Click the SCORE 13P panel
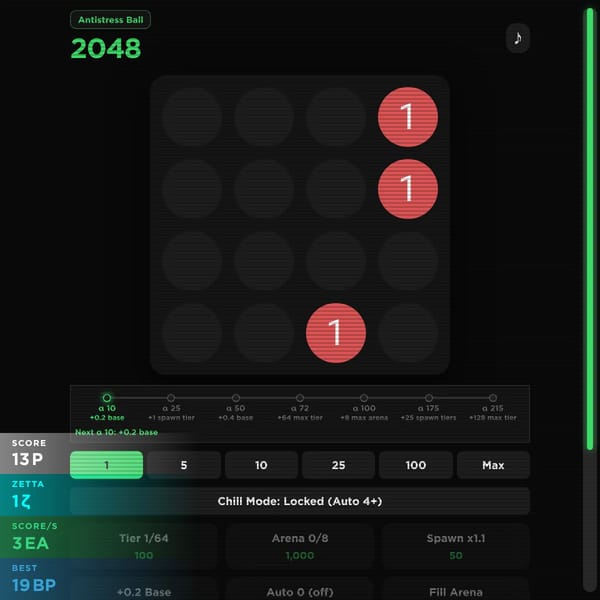600x600 pixels. point(34,453)
